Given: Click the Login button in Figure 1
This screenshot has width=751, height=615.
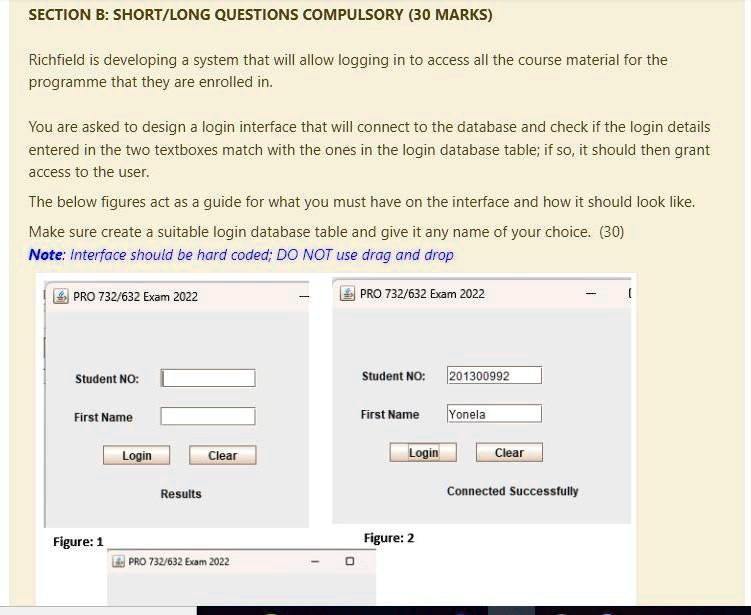Looking at the screenshot, I should [x=137, y=455].
